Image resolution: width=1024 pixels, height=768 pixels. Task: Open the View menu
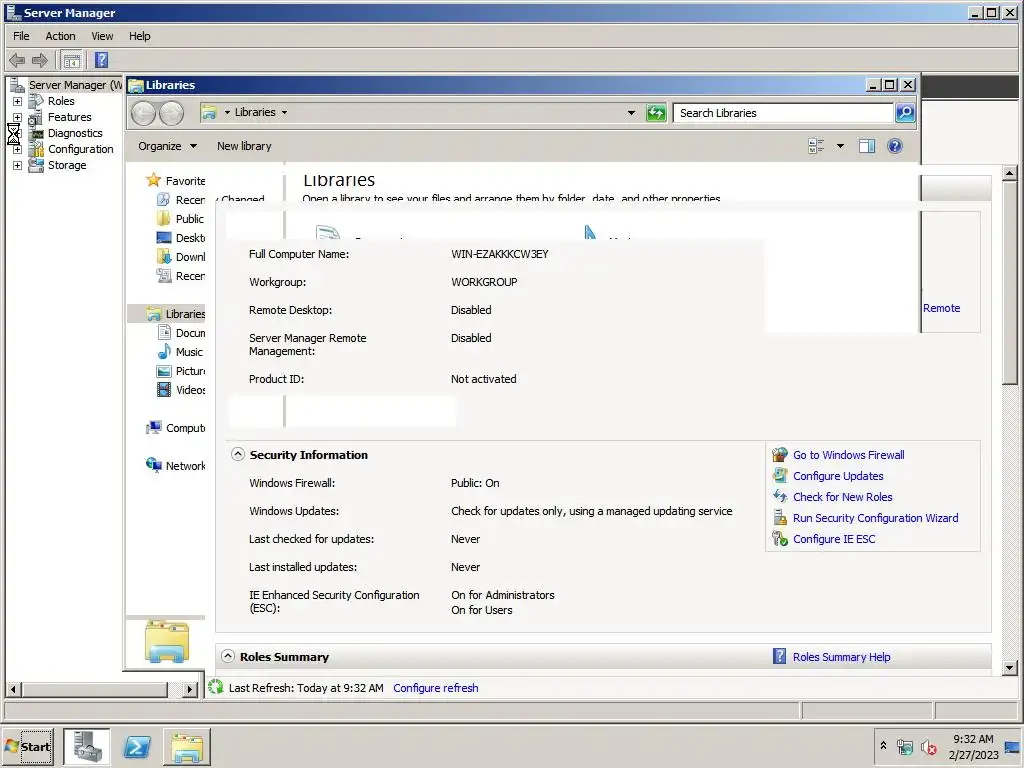click(x=102, y=36)
